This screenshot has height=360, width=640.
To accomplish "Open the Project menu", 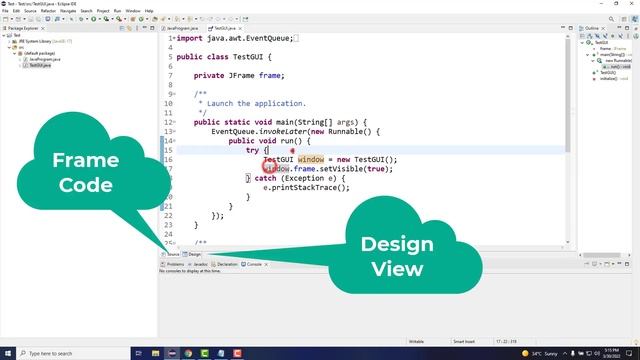I will (103, 11).
